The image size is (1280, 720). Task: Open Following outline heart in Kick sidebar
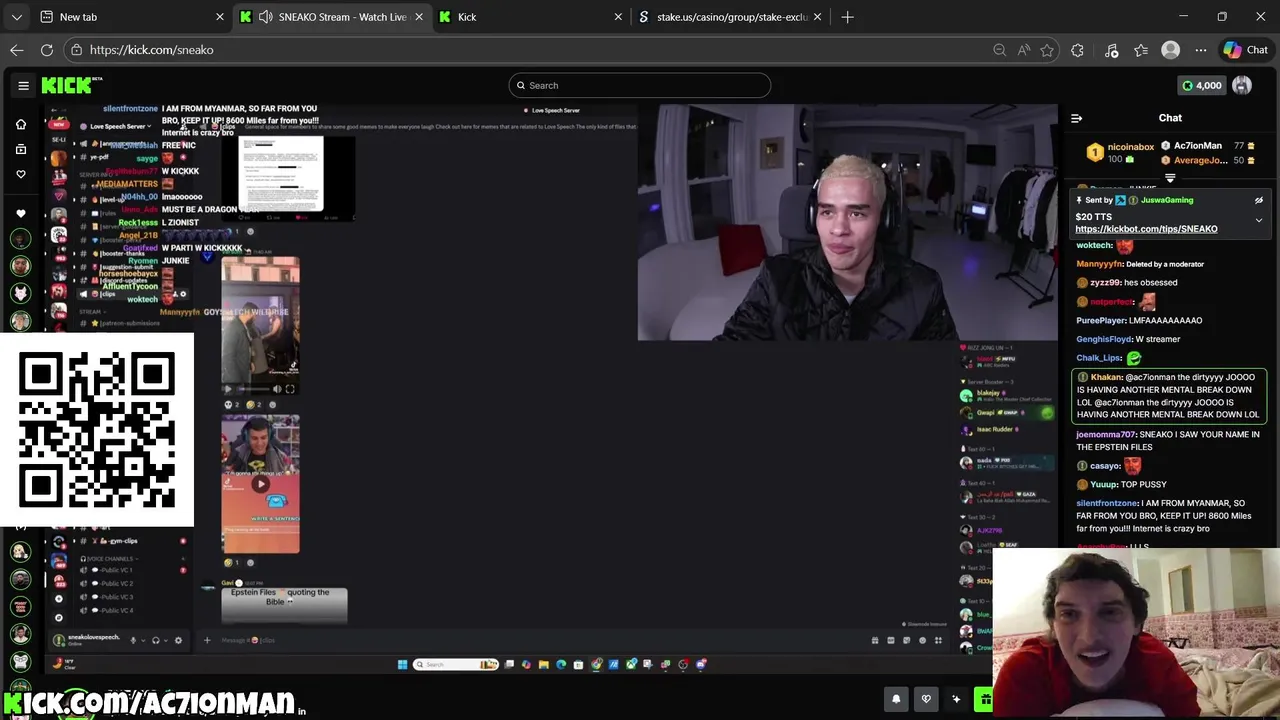[20, 174]
